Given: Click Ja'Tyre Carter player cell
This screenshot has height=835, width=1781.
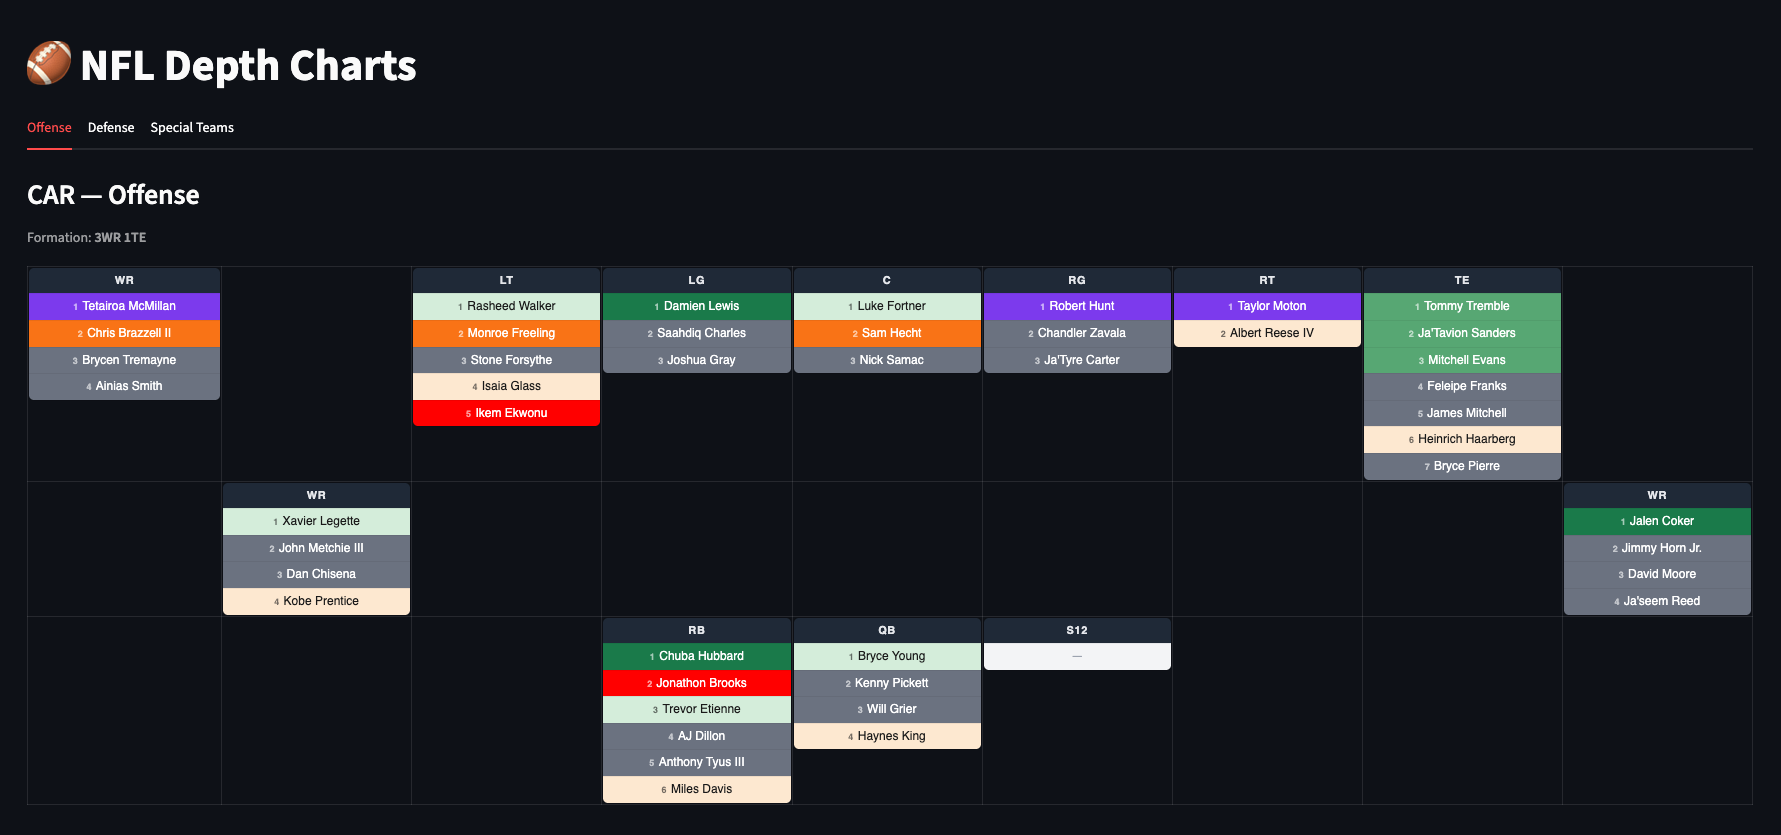Looking at the screenshot, I should tap(1077, 360).
